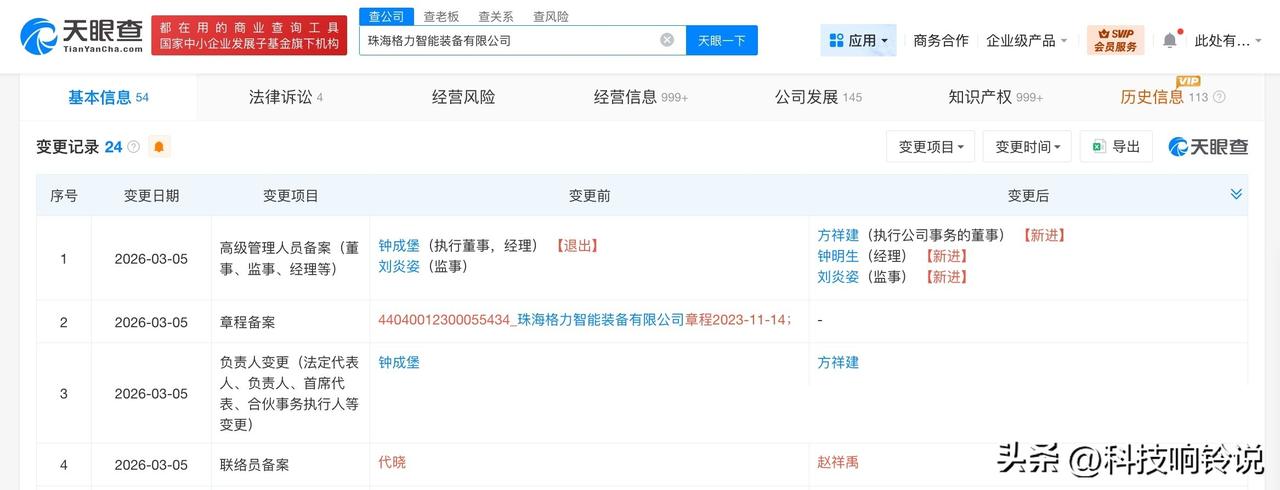Click 赵祥禹 in row 4
The height and width of the screenshot is (490, 1280).
(838, 462)
